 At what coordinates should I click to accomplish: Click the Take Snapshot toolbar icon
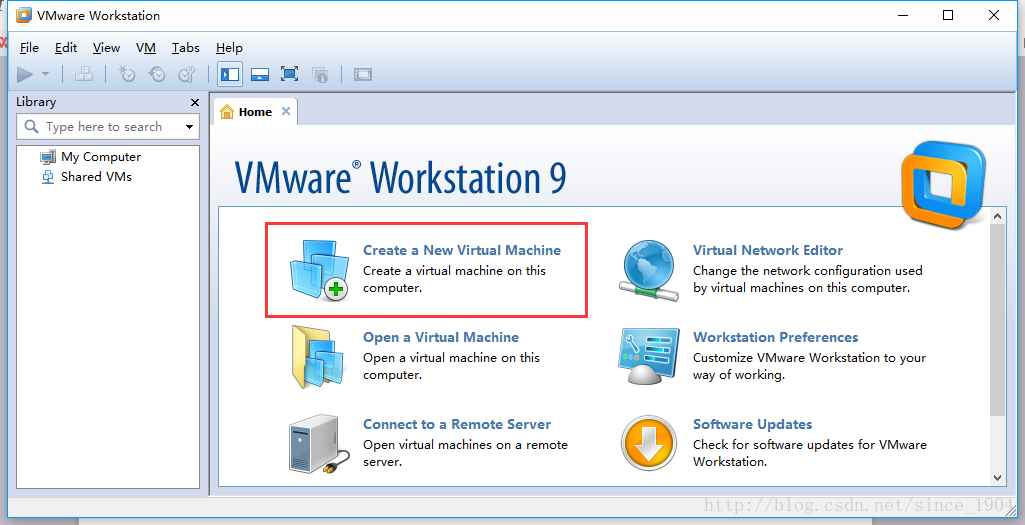[126, 75]
